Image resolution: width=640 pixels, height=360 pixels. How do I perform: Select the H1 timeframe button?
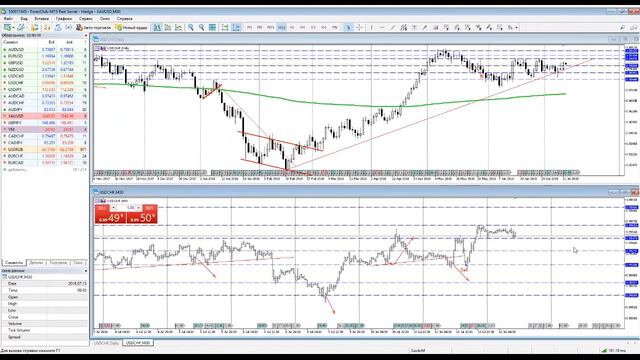point(291,27)
